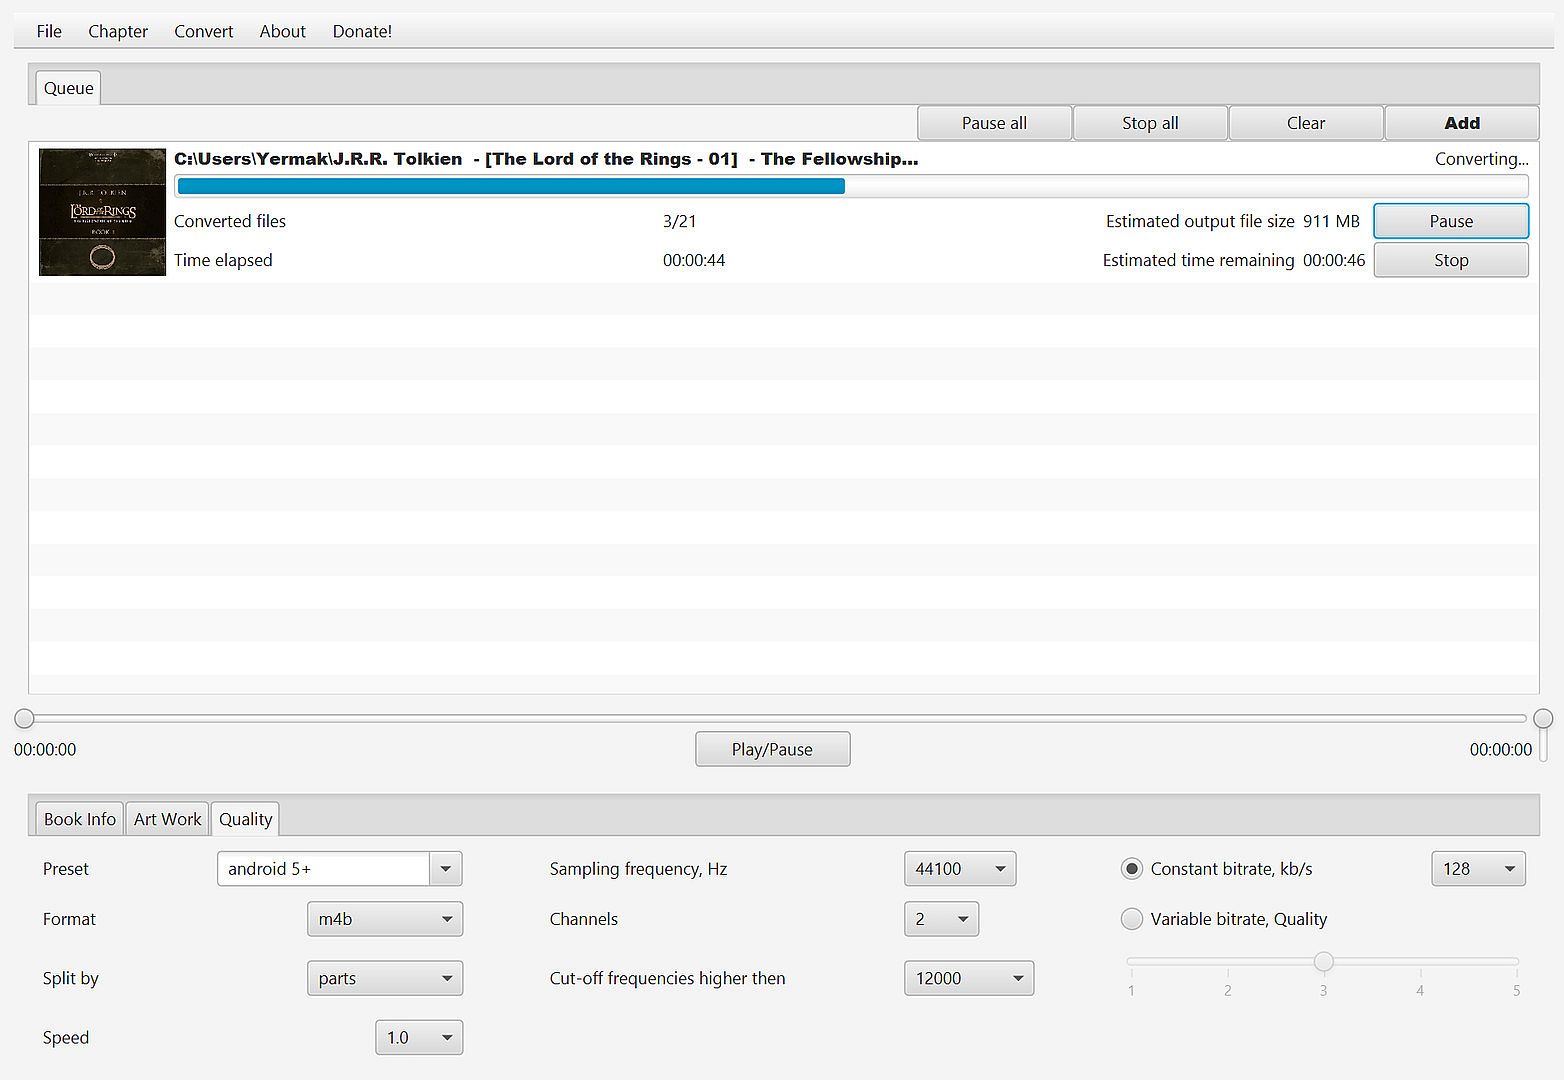Open the About menu
Screen dimensions: 1564x1080
tap(282, 31)
